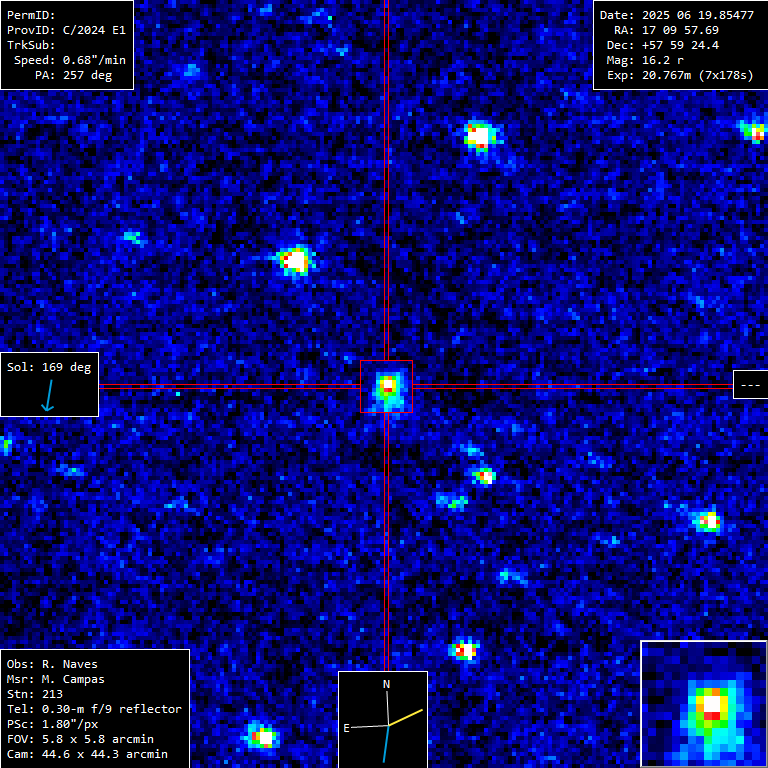
Task: Click the Speed 0.68"/min value
Action: pyautogui.click(x=70, y=60)
